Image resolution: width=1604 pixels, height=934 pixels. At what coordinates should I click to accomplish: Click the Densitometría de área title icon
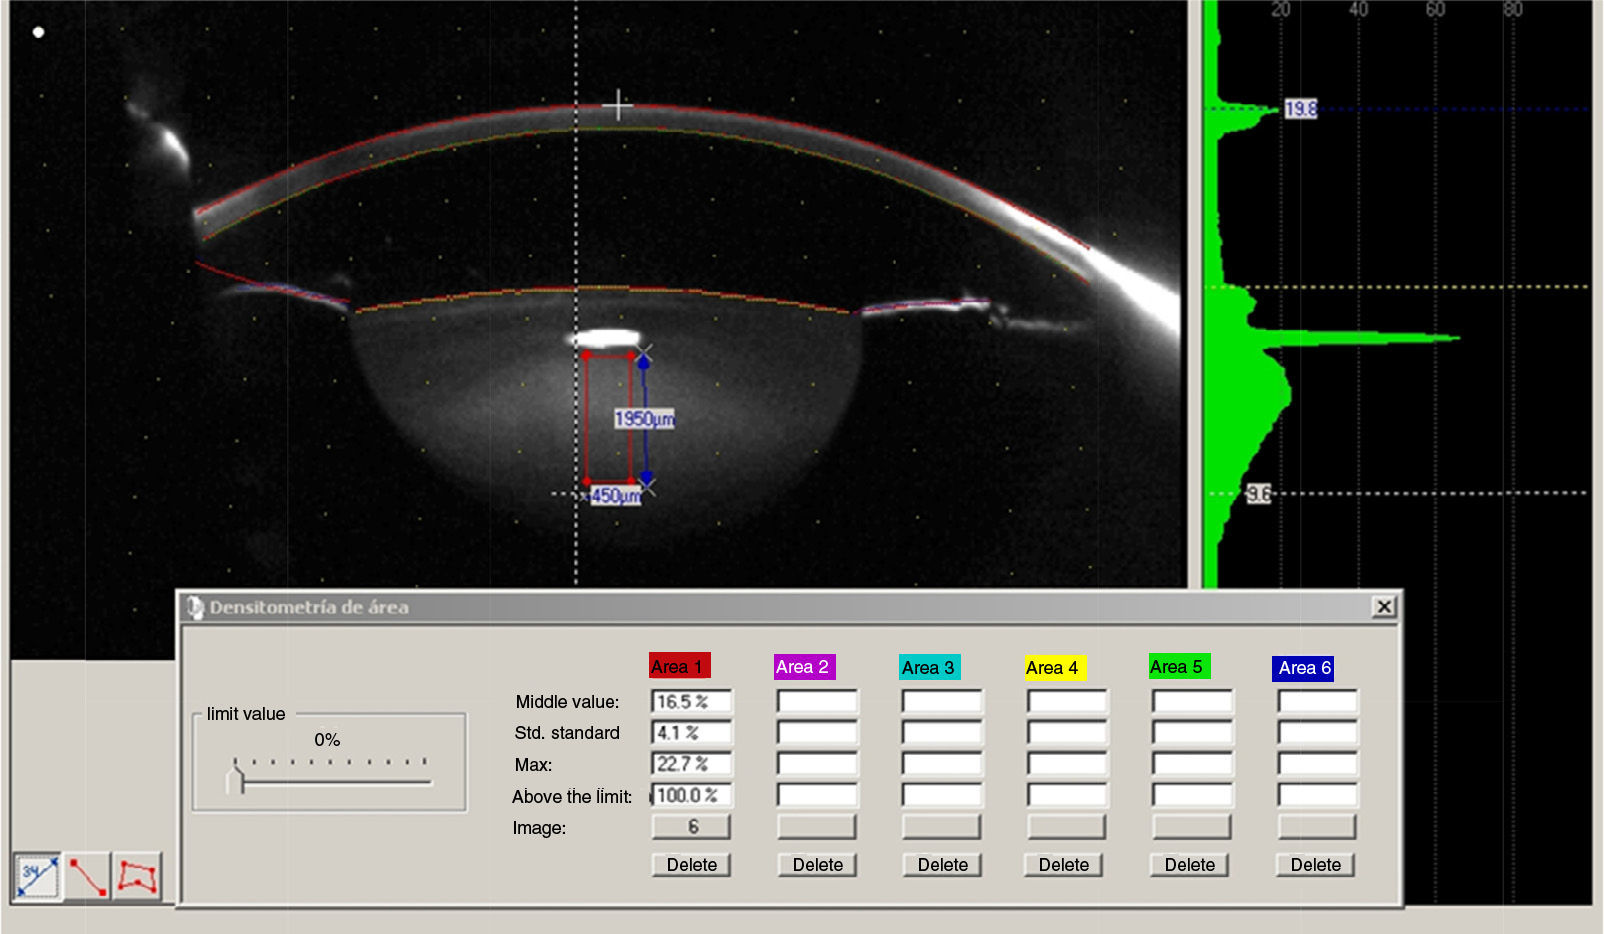(x=195, y=607)
